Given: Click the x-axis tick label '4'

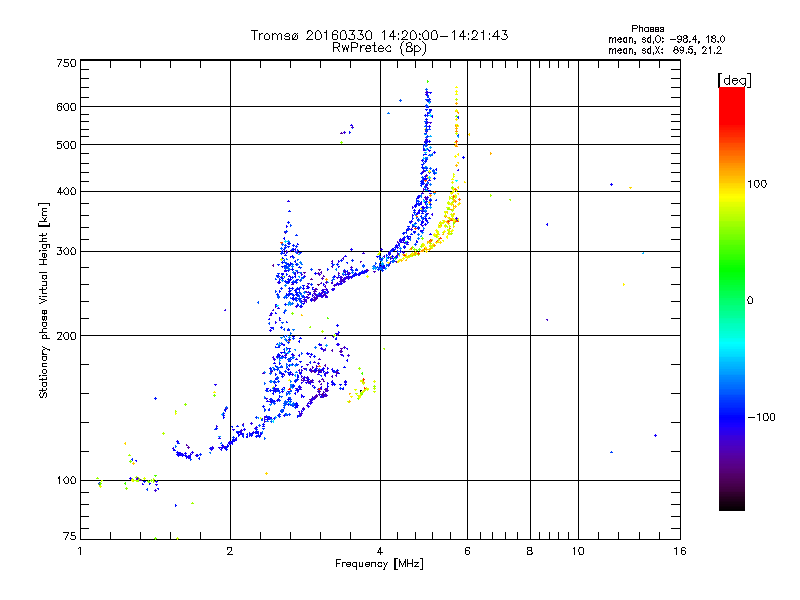Looking at the screenshot, I should (x=380, y=551).
